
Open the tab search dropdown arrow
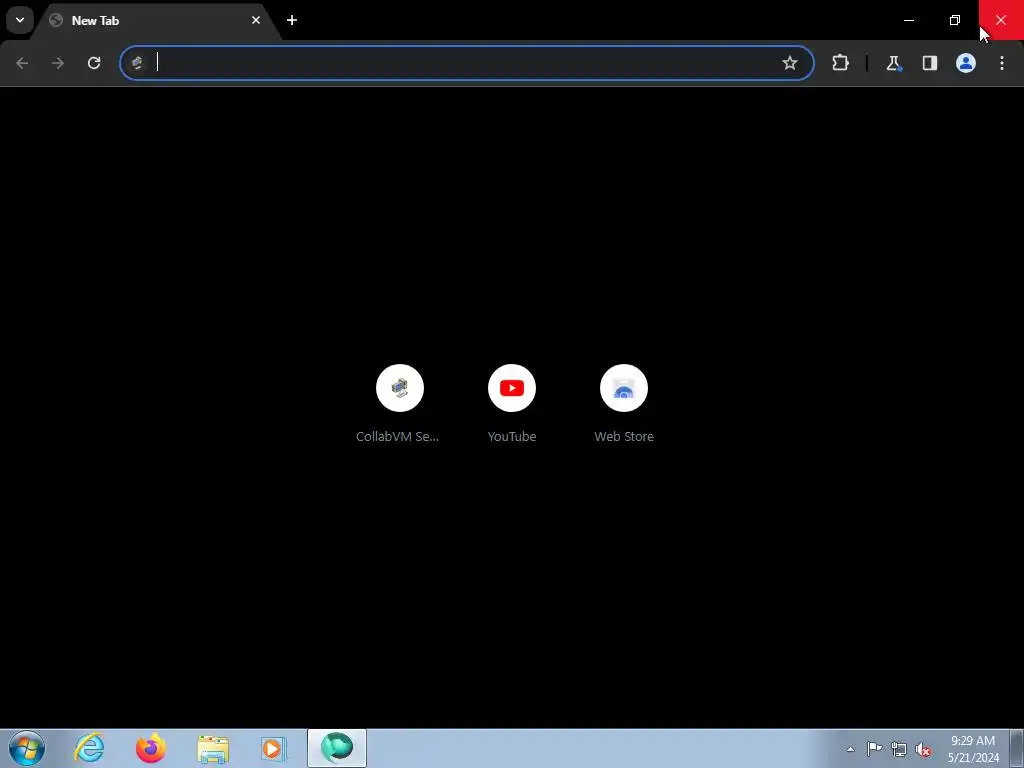coord(20,20)
